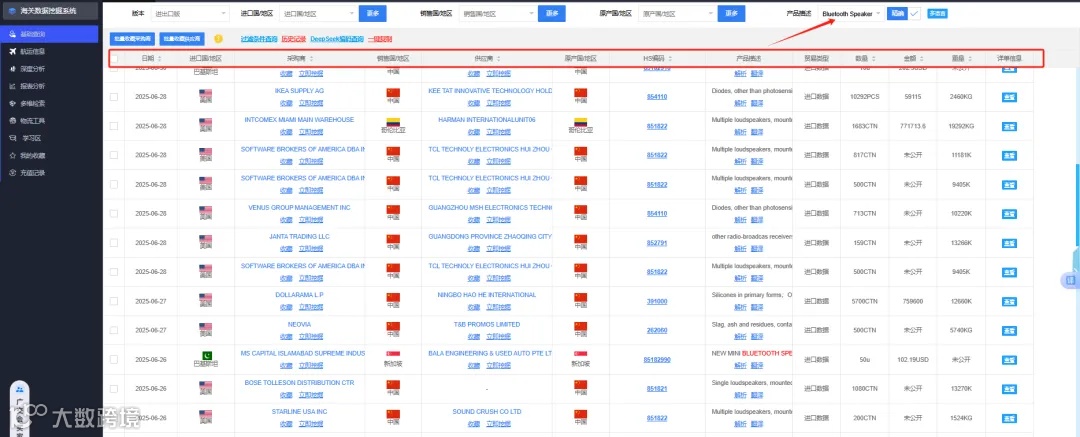Open the Bluetooth Speaker product description dropdown
The height and width of the screenshot is (437, 1080).
(x=851, y=13)
